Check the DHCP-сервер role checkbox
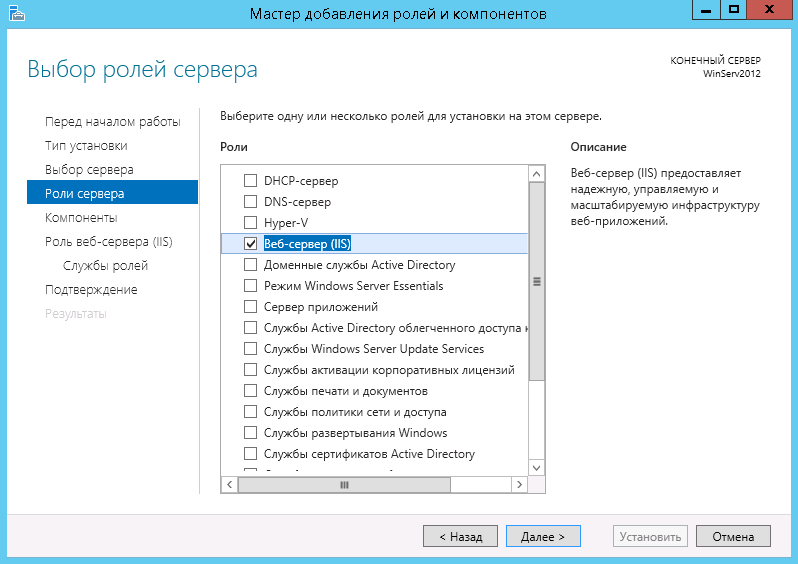This screenshot has width=798, height=564. tap(251, 181)
